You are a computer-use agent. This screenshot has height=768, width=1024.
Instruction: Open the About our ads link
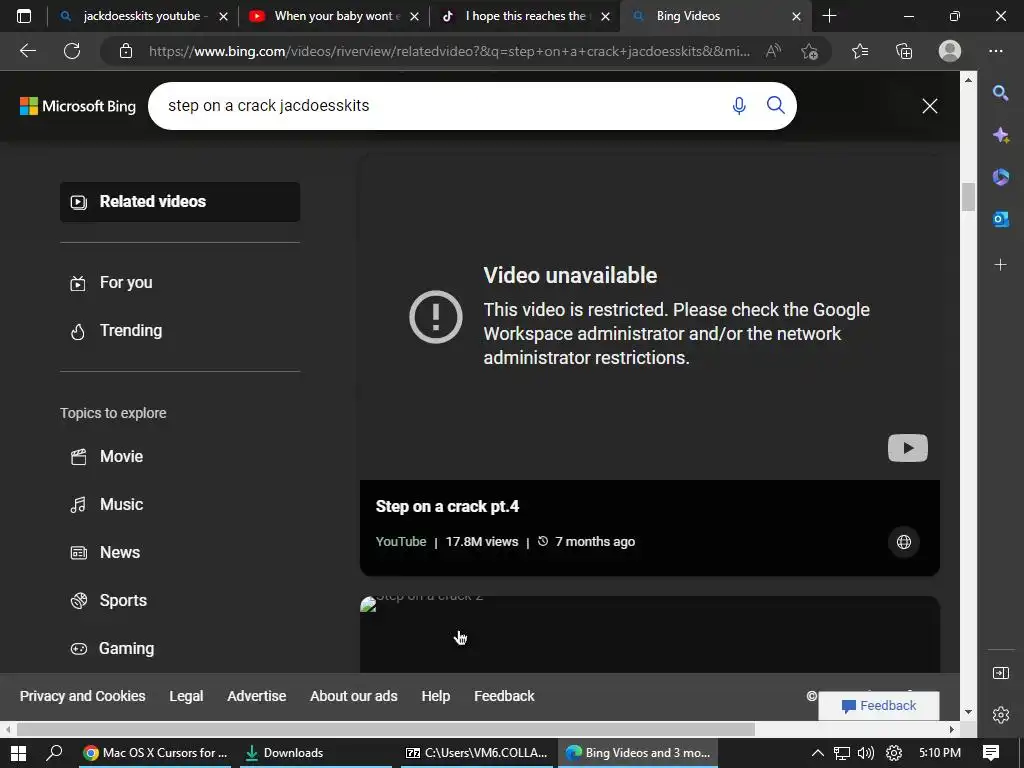coord(353,696)
